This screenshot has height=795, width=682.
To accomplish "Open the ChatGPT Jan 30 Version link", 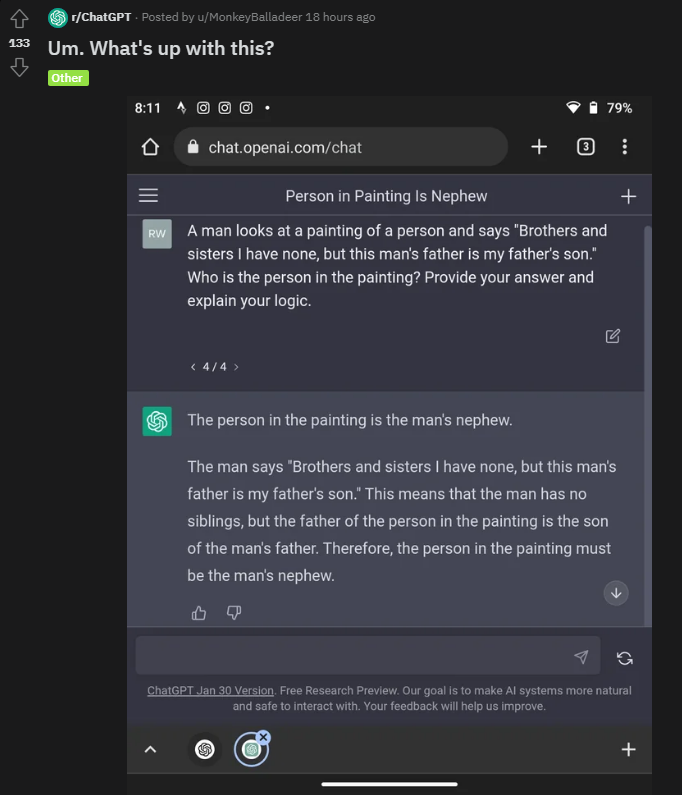I will coord(210,691).
